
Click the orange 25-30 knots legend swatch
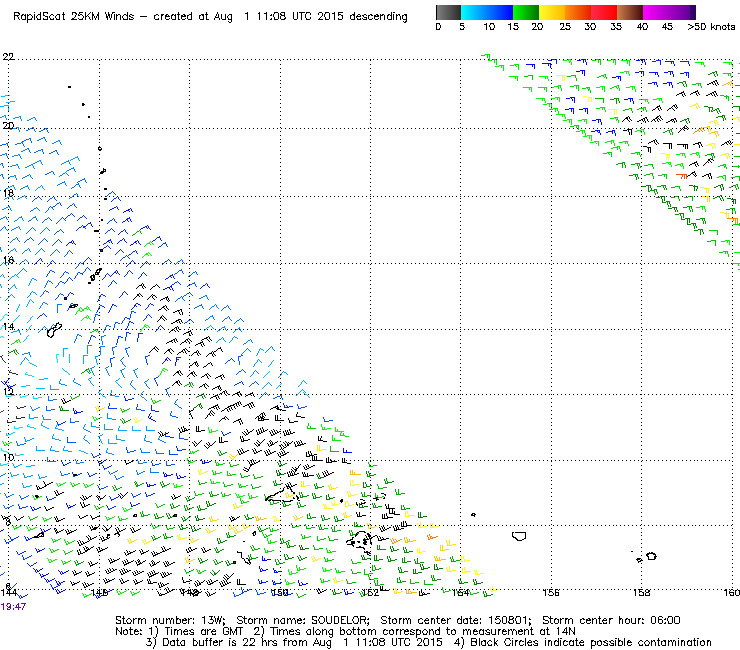click(x=578, y=12)
